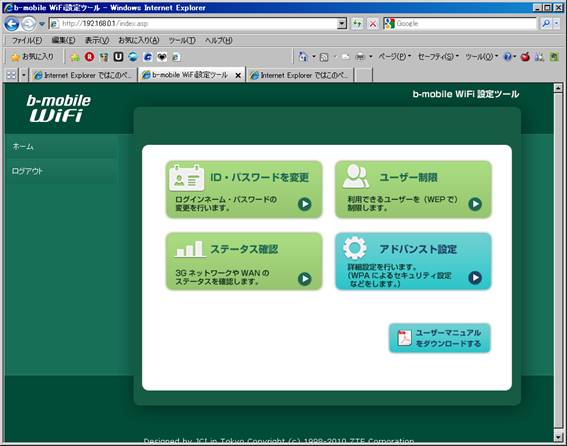Click the ID card icon

click(x=187, y=178)
